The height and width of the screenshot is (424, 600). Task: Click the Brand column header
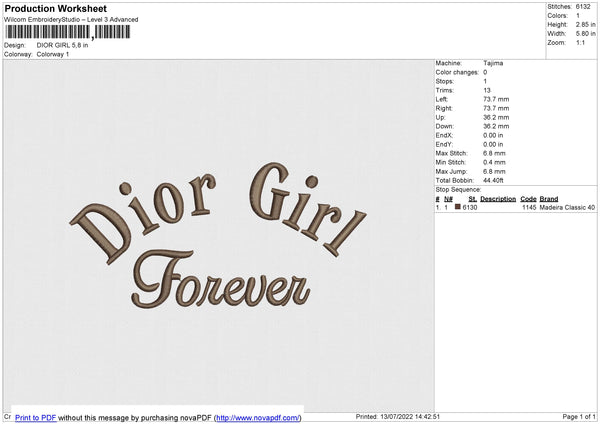(549, 199)
